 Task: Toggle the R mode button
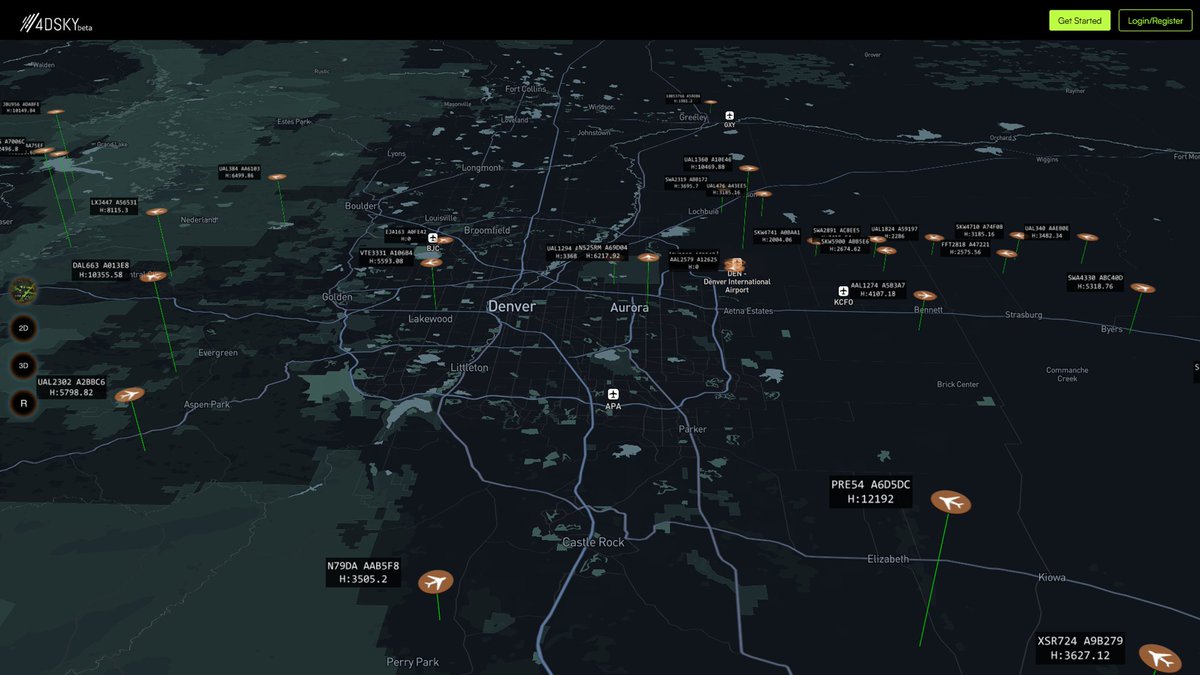pos(22,402)
